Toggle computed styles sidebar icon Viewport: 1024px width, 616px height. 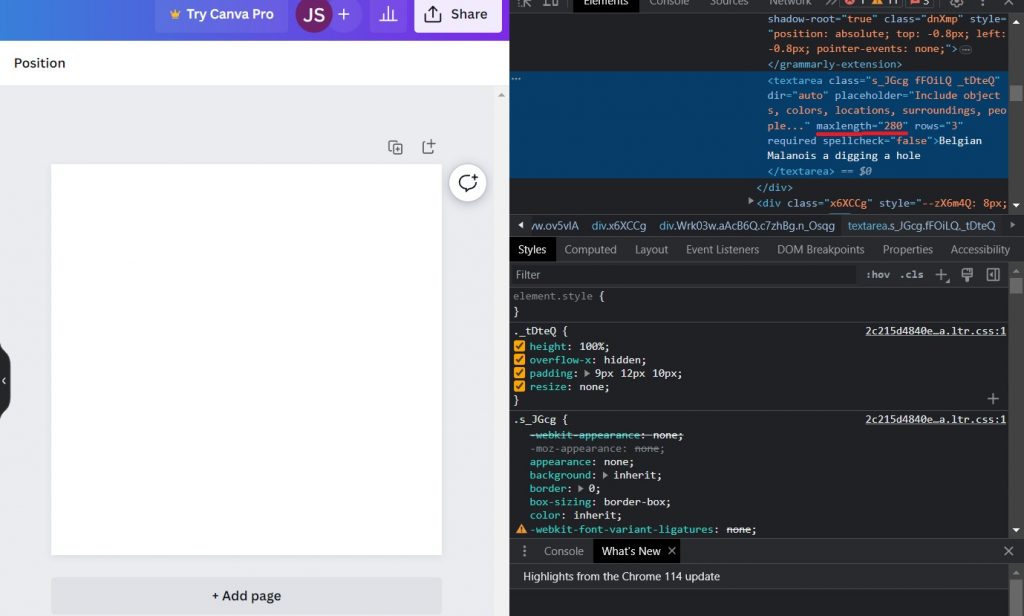[x=993, y=275]
